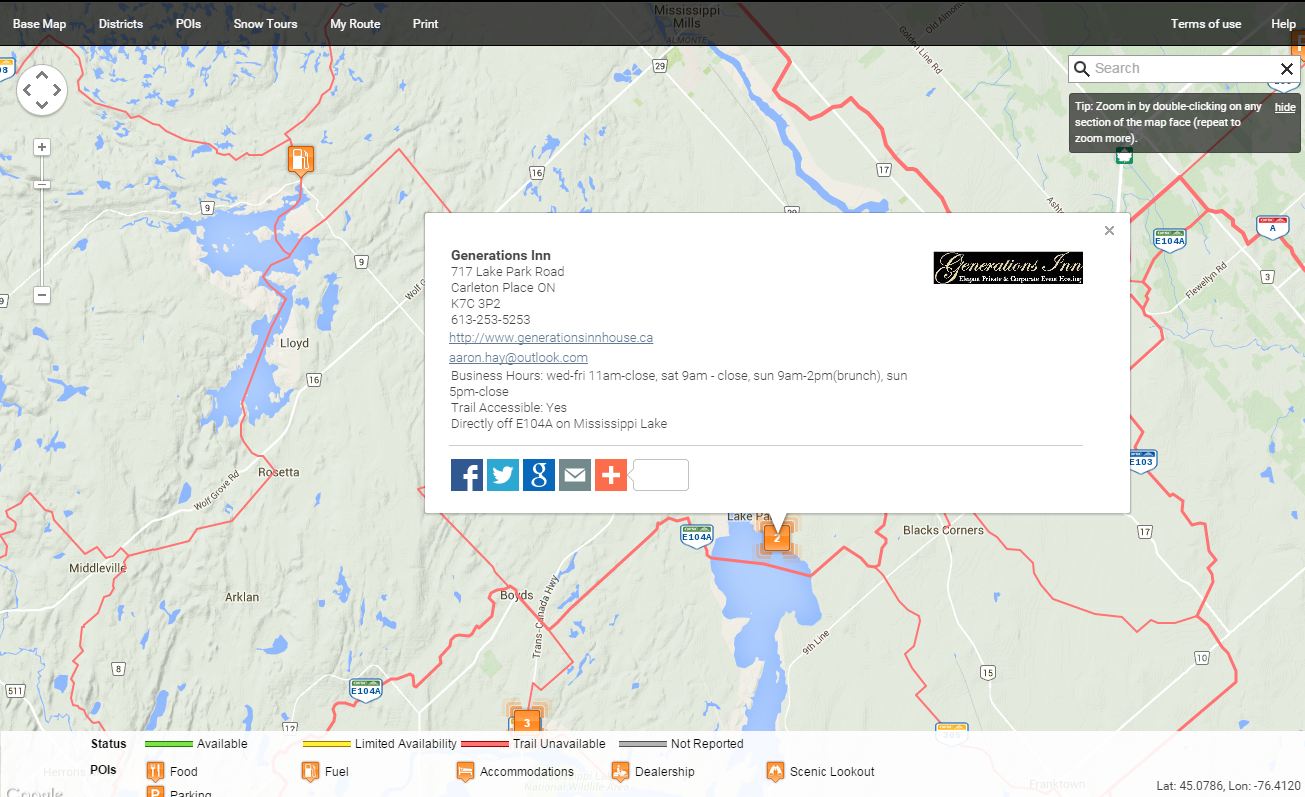Viewport: 1305px width, 797px height.
Task: Zoom in using the plus button
Action: tap(42, 147)
